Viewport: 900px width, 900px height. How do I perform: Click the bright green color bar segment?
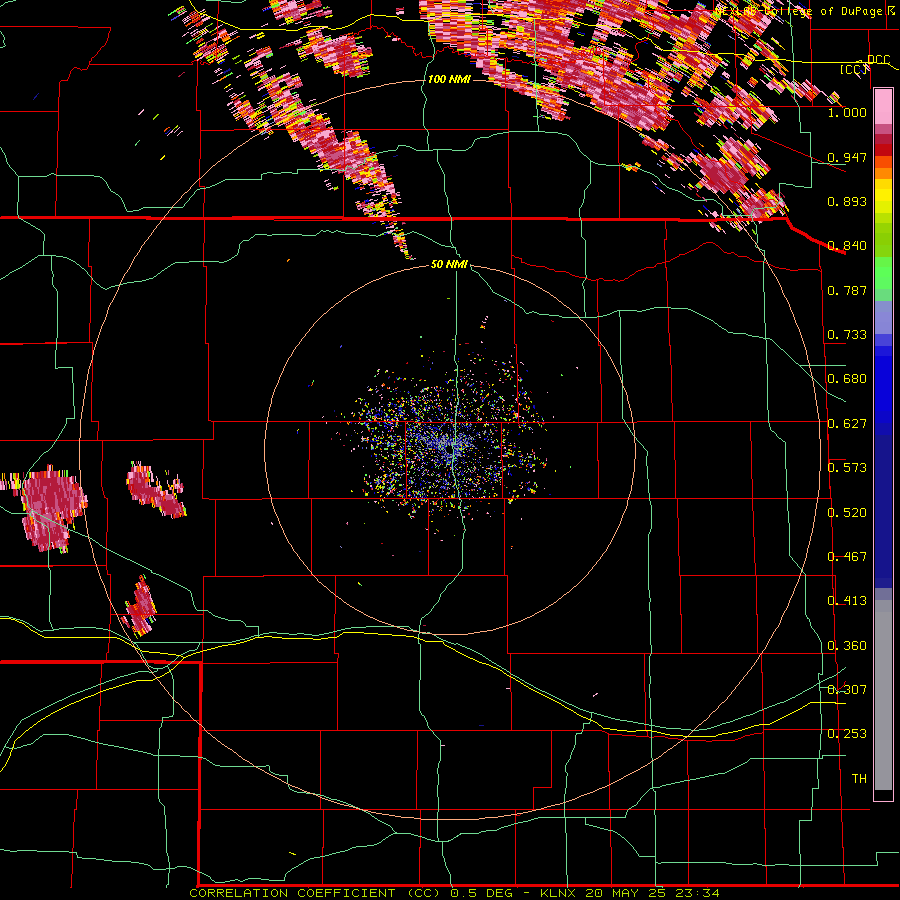[883, 273]
